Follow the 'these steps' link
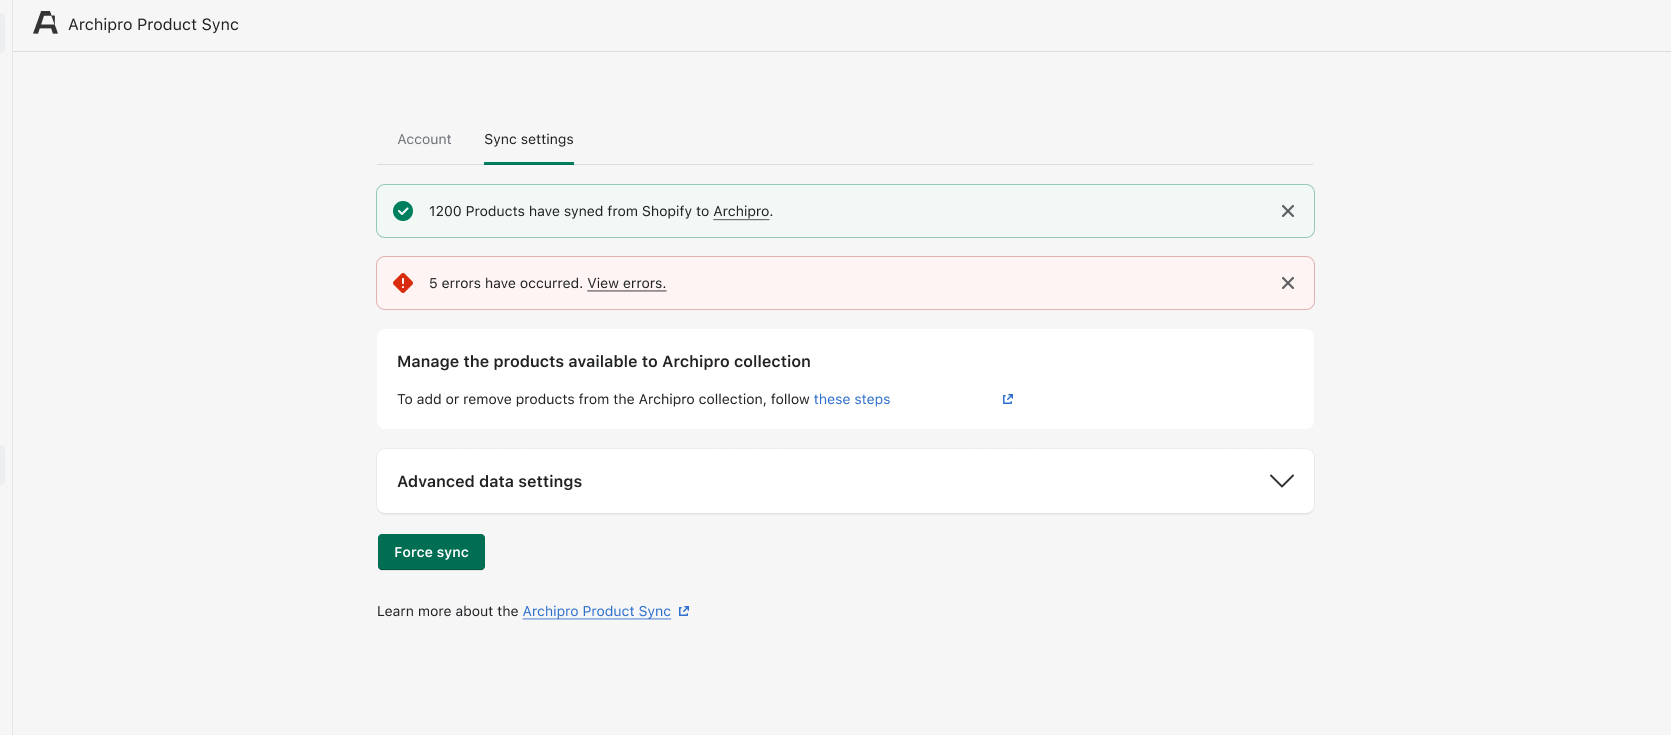 click(x=852, y=399)
